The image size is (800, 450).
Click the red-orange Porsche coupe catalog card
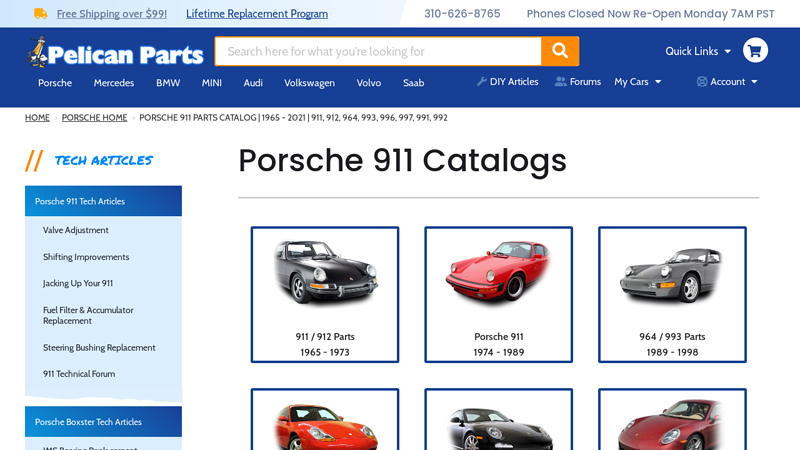click(x=324, y=419)
